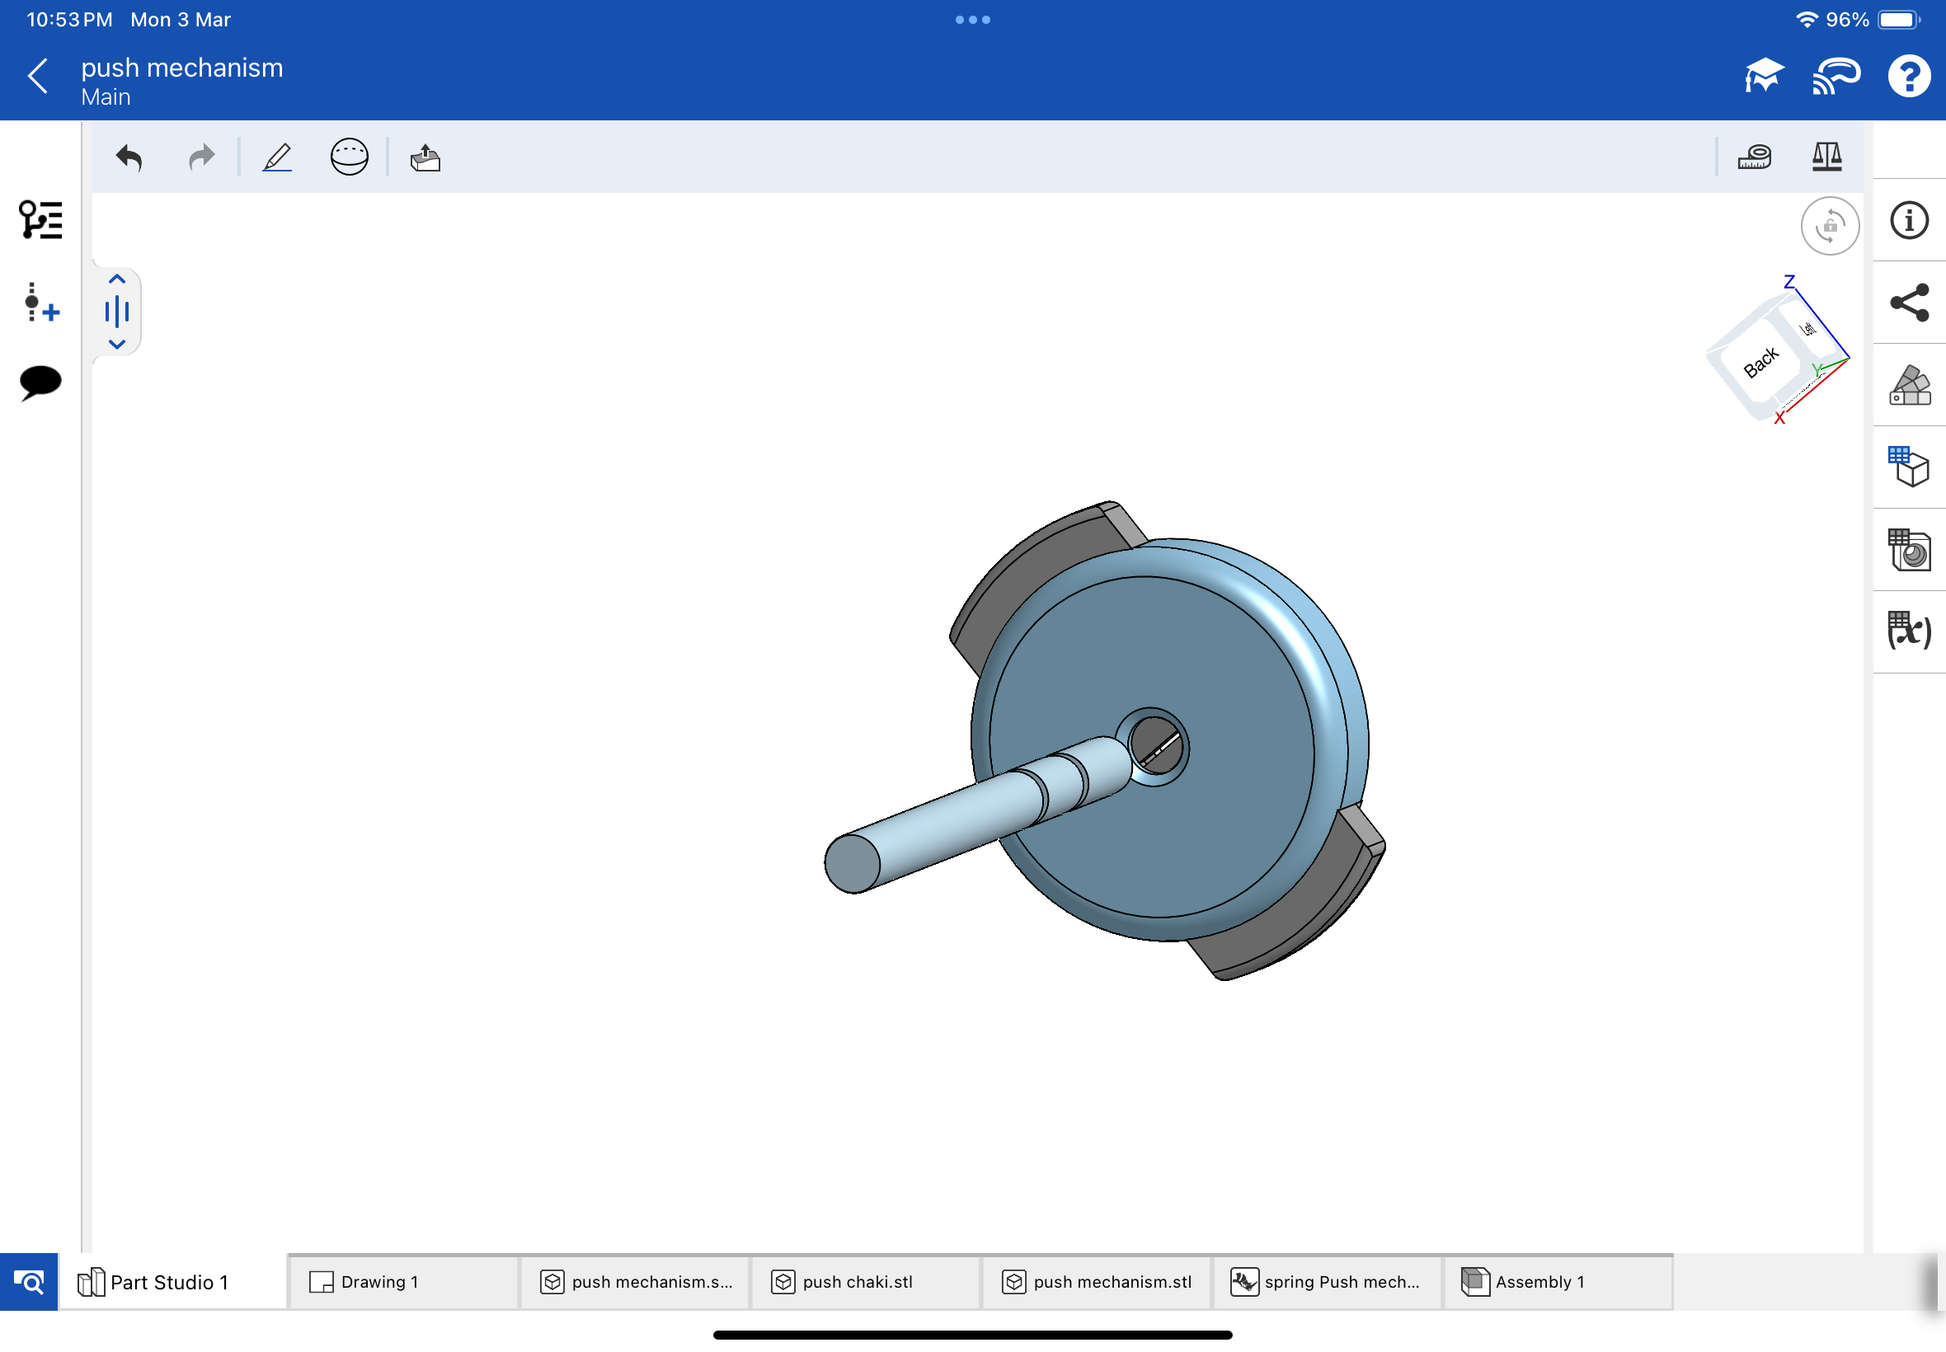Undo the last action

click(129, 157)
